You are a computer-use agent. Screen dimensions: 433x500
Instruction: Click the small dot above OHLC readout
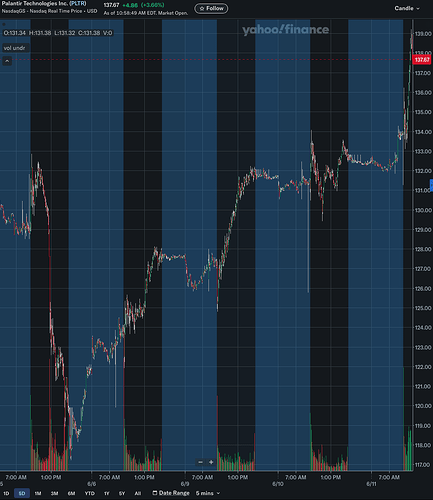point(4,25)
